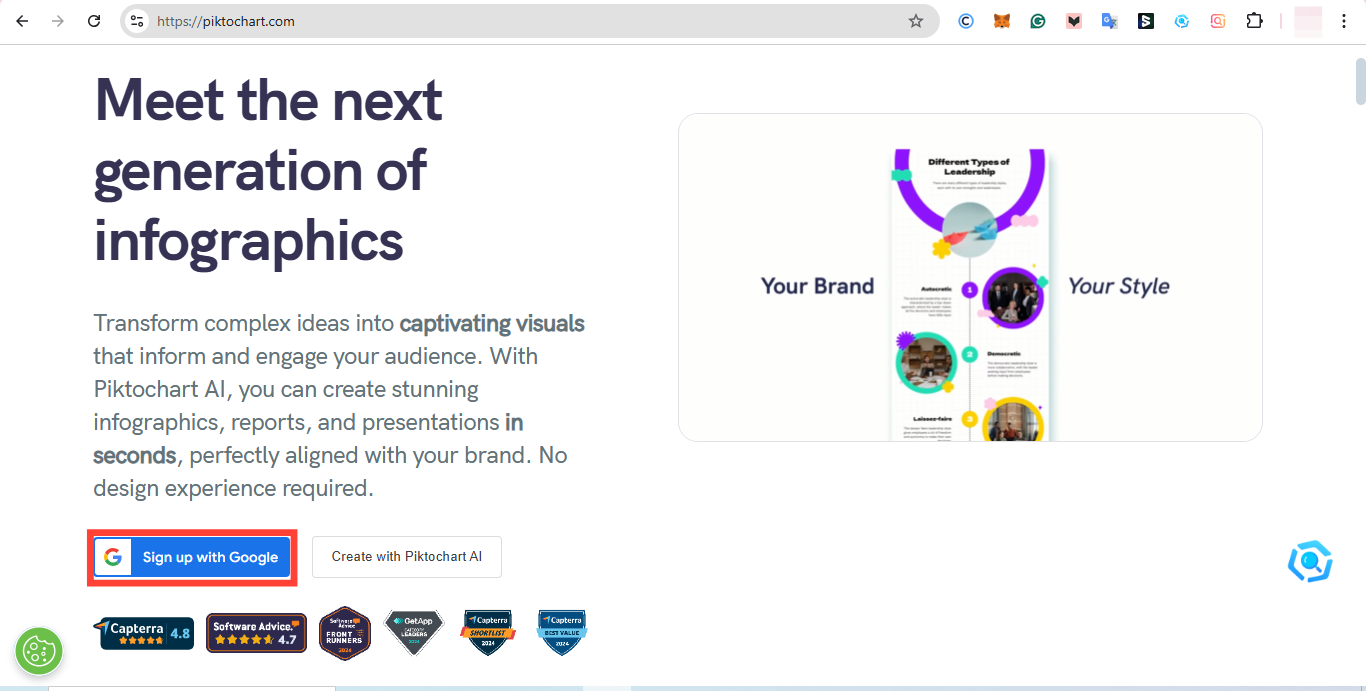Click the Capterra Best Value badge
1366x691 pixels.
coord(561,633)
